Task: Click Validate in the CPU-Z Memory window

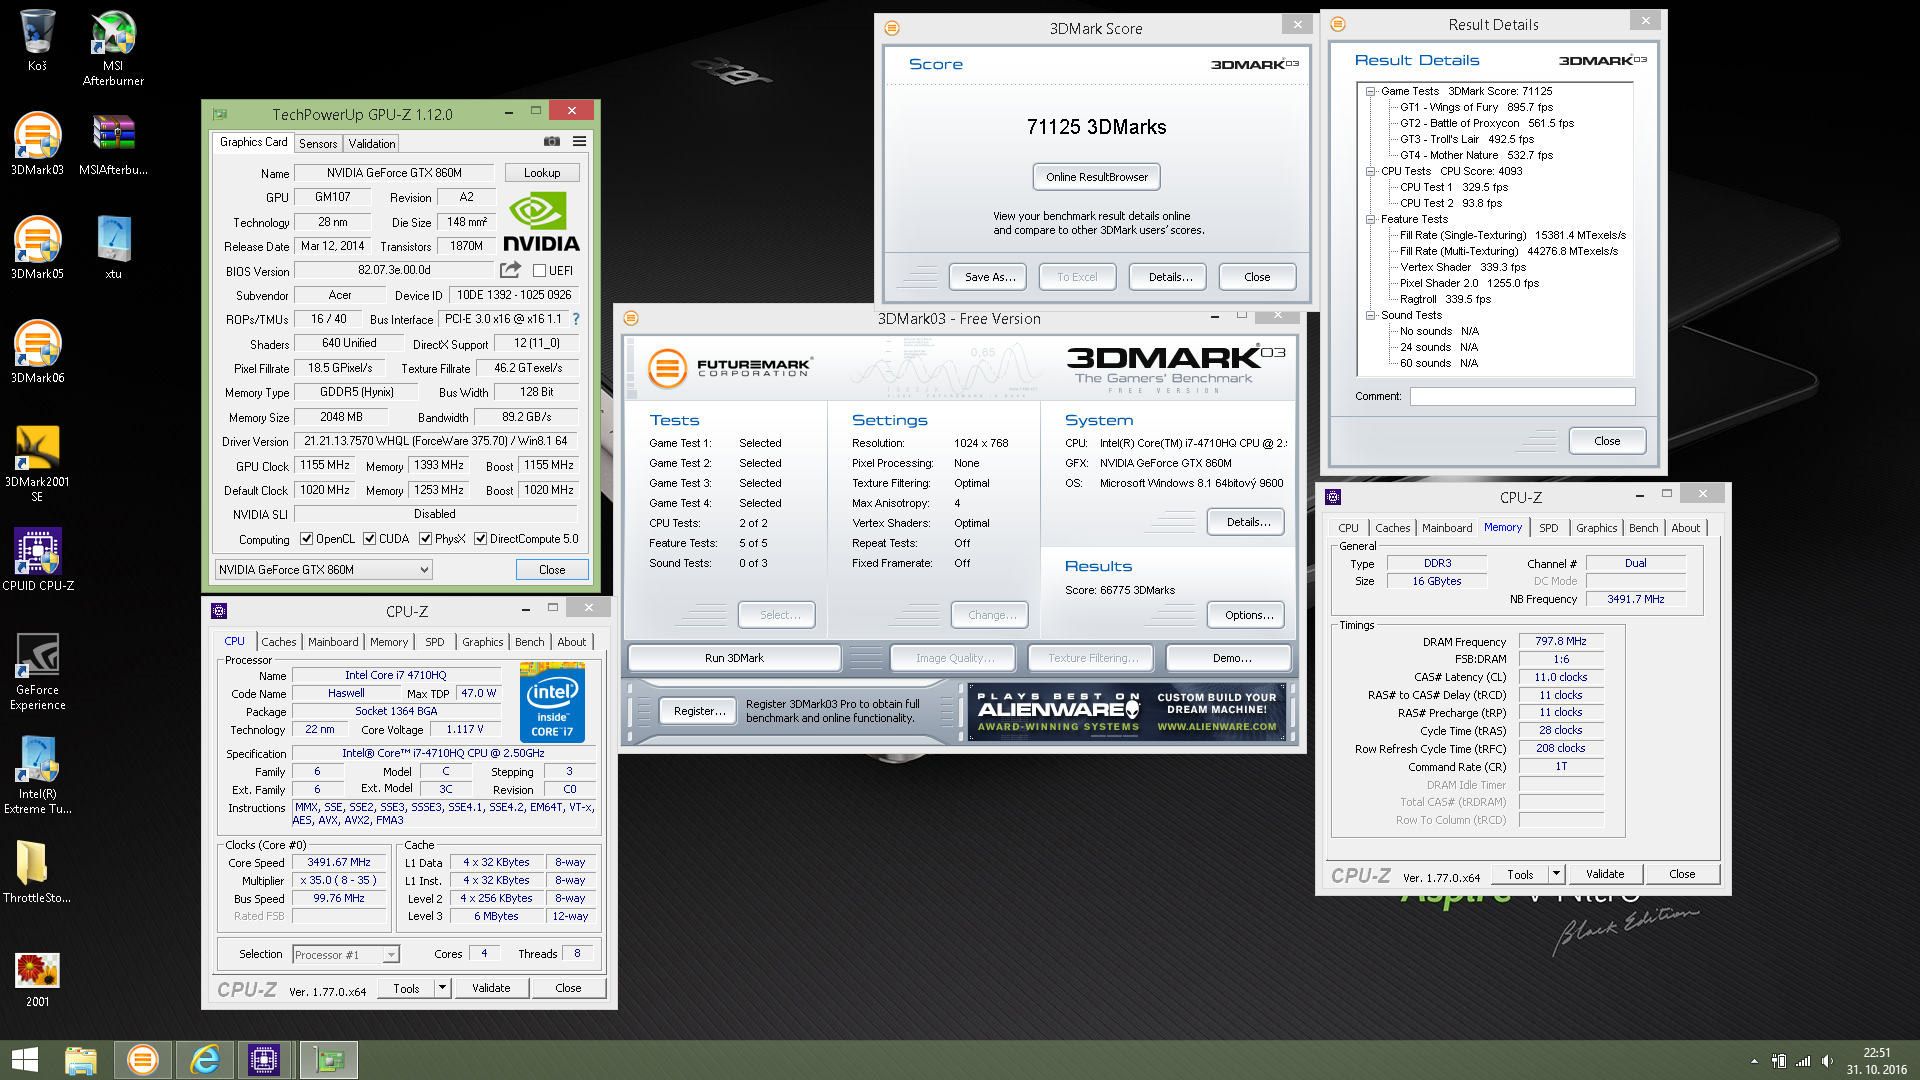Action: tap(1605, 874)
